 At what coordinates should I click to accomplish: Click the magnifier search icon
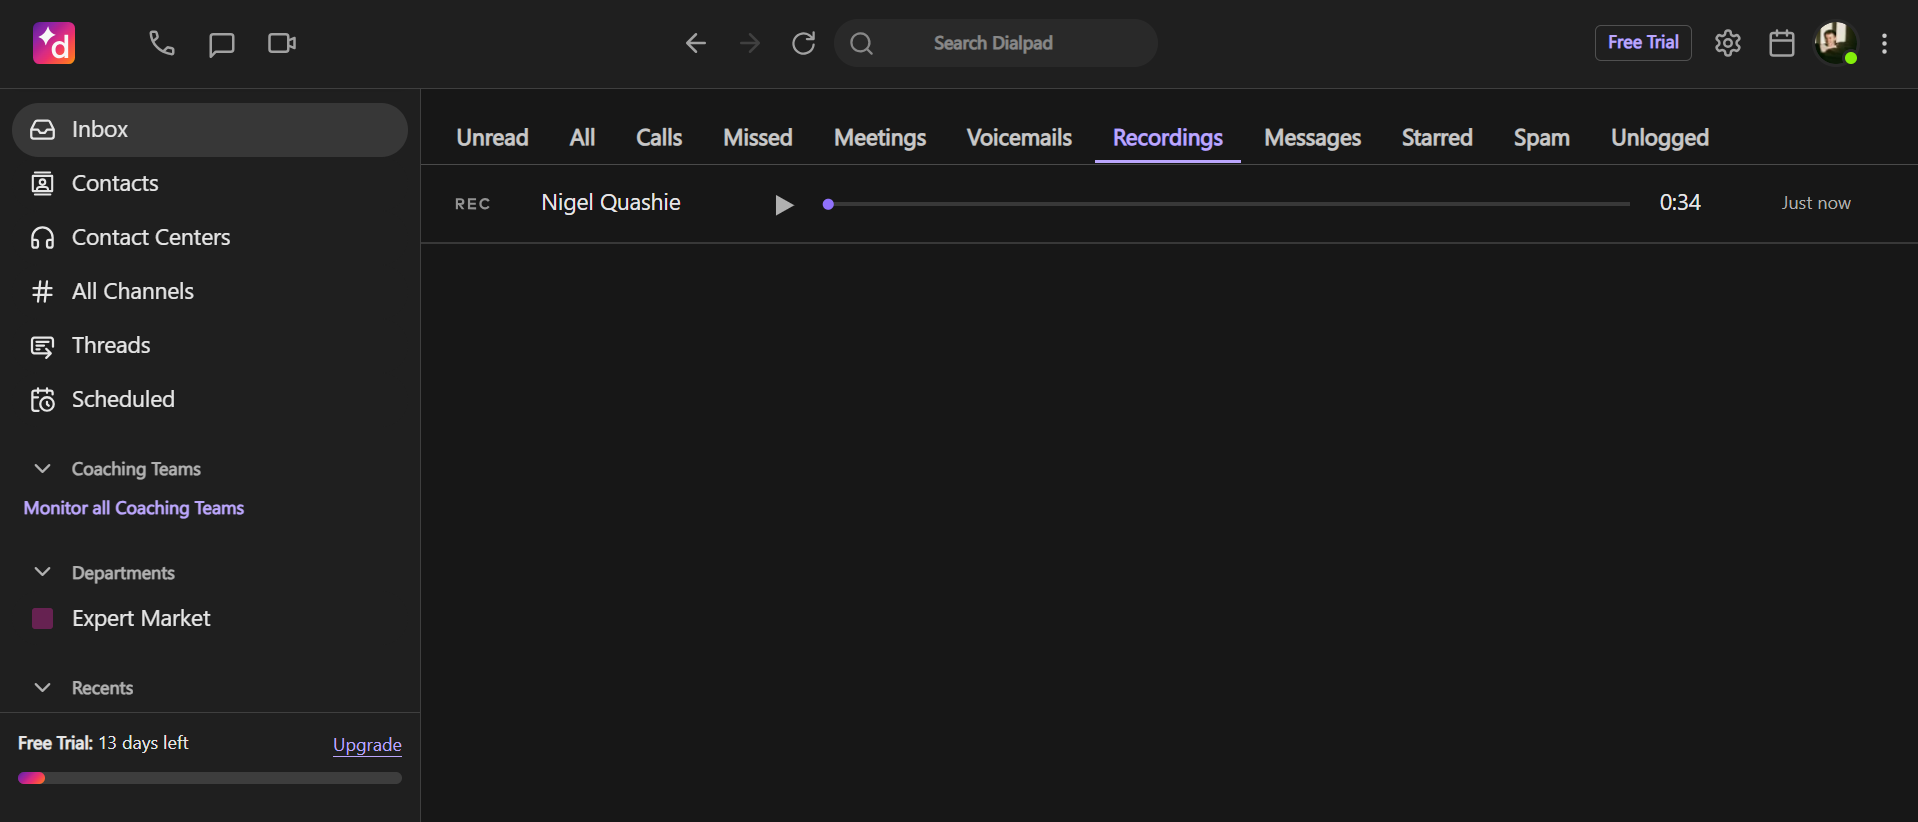click(862, 43)
